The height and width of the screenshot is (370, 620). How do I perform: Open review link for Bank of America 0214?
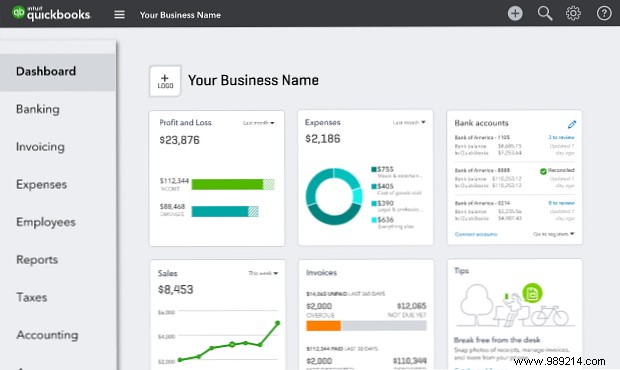561,203
